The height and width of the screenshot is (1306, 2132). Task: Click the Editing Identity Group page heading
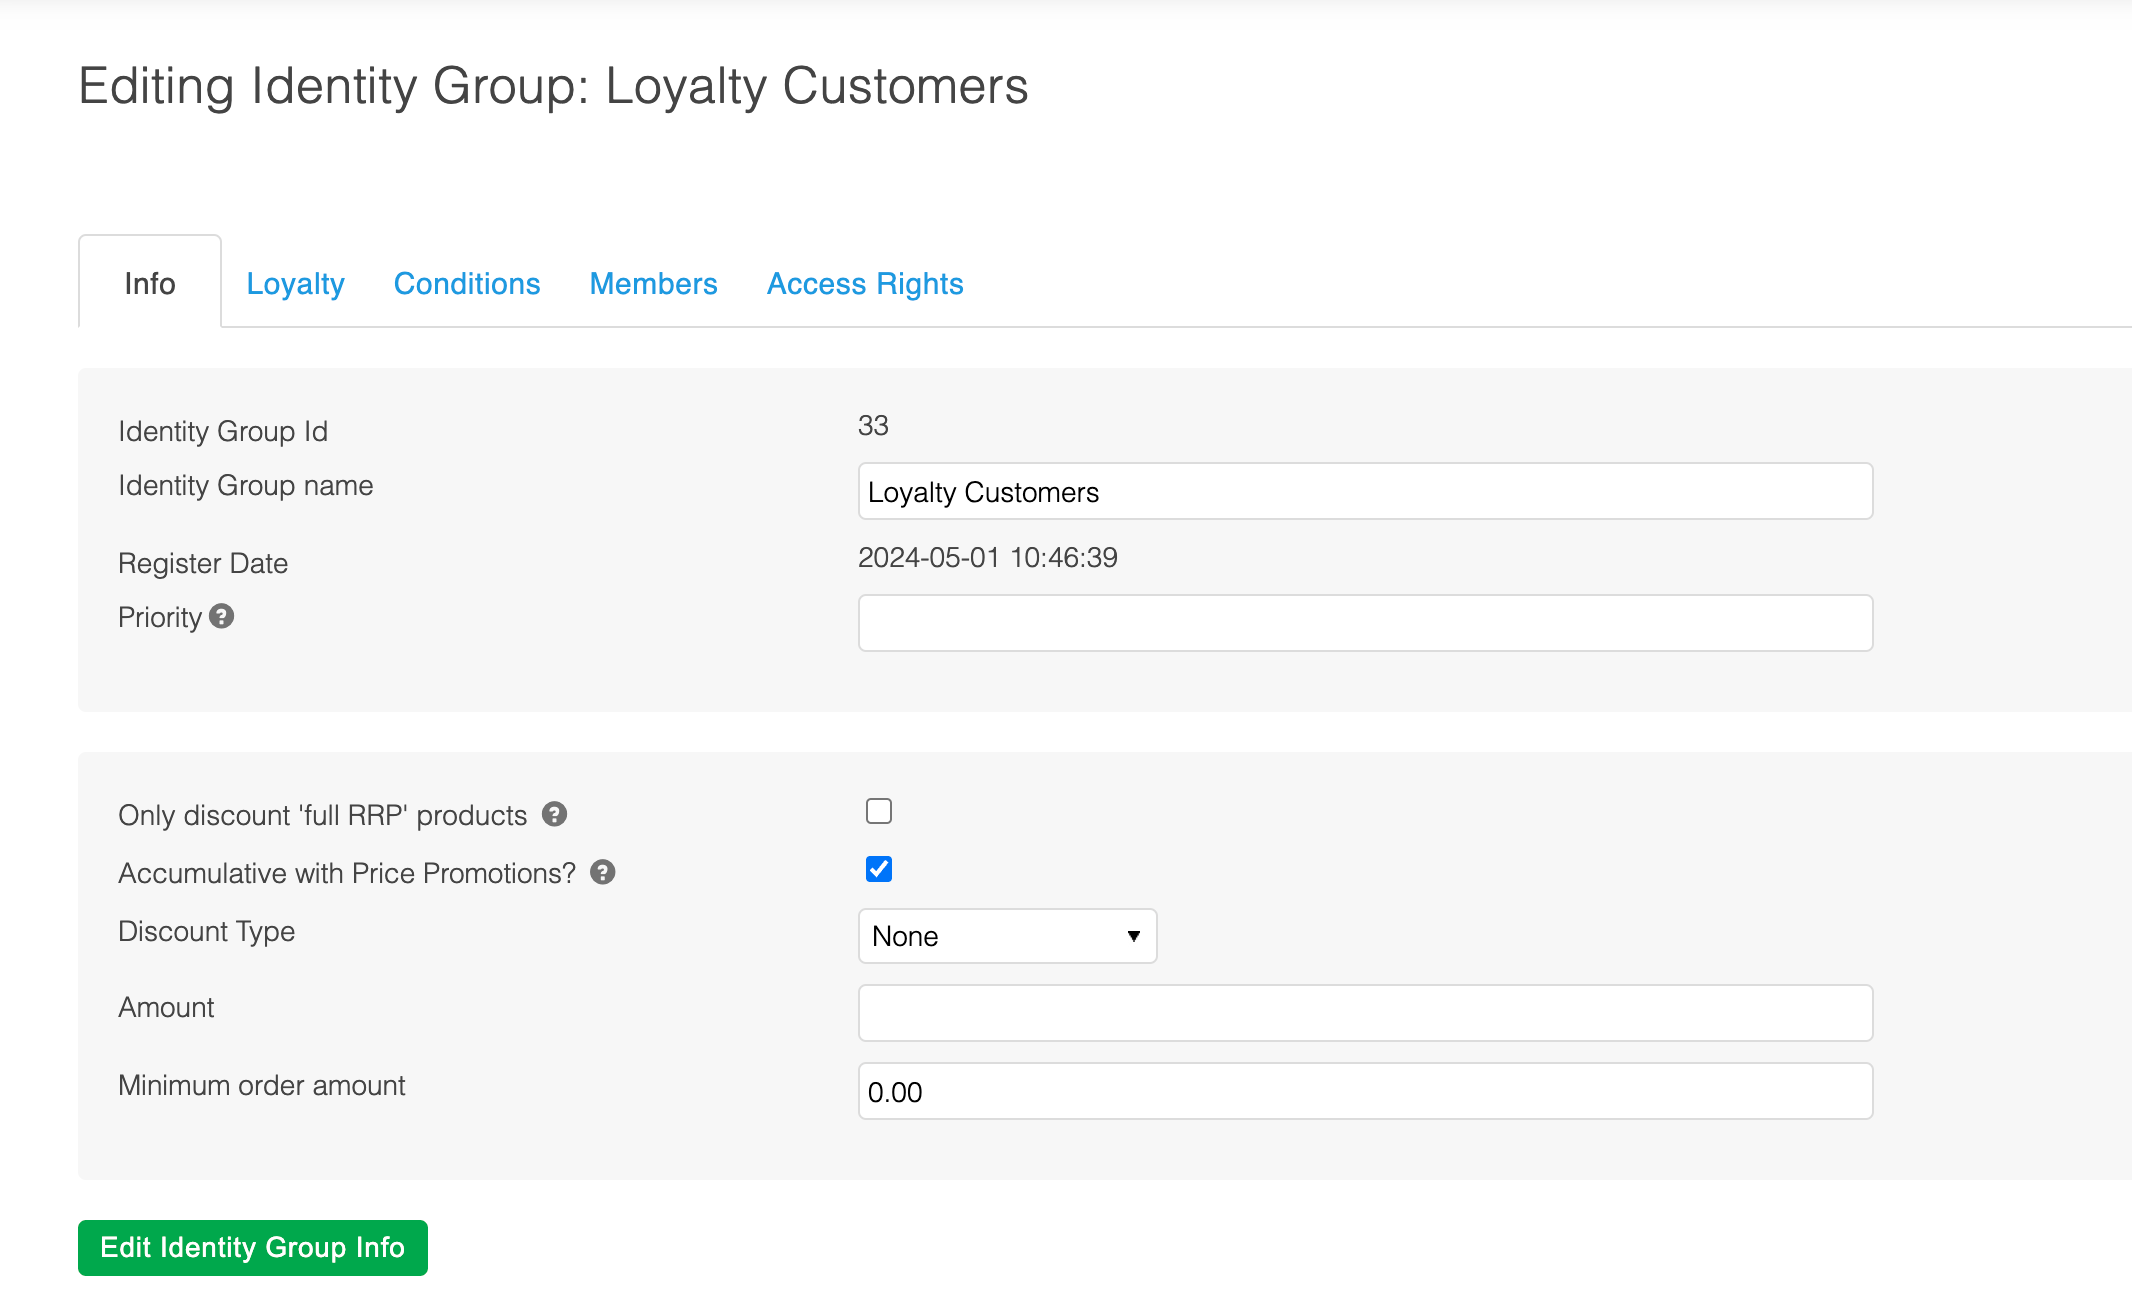(553, 86)
